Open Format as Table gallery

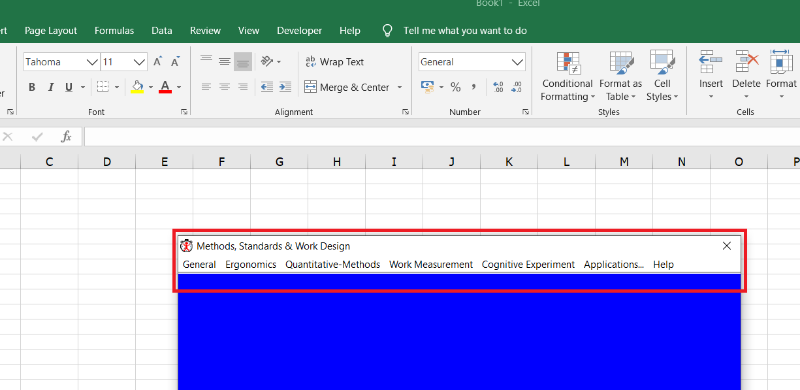[x=620, y=76]
